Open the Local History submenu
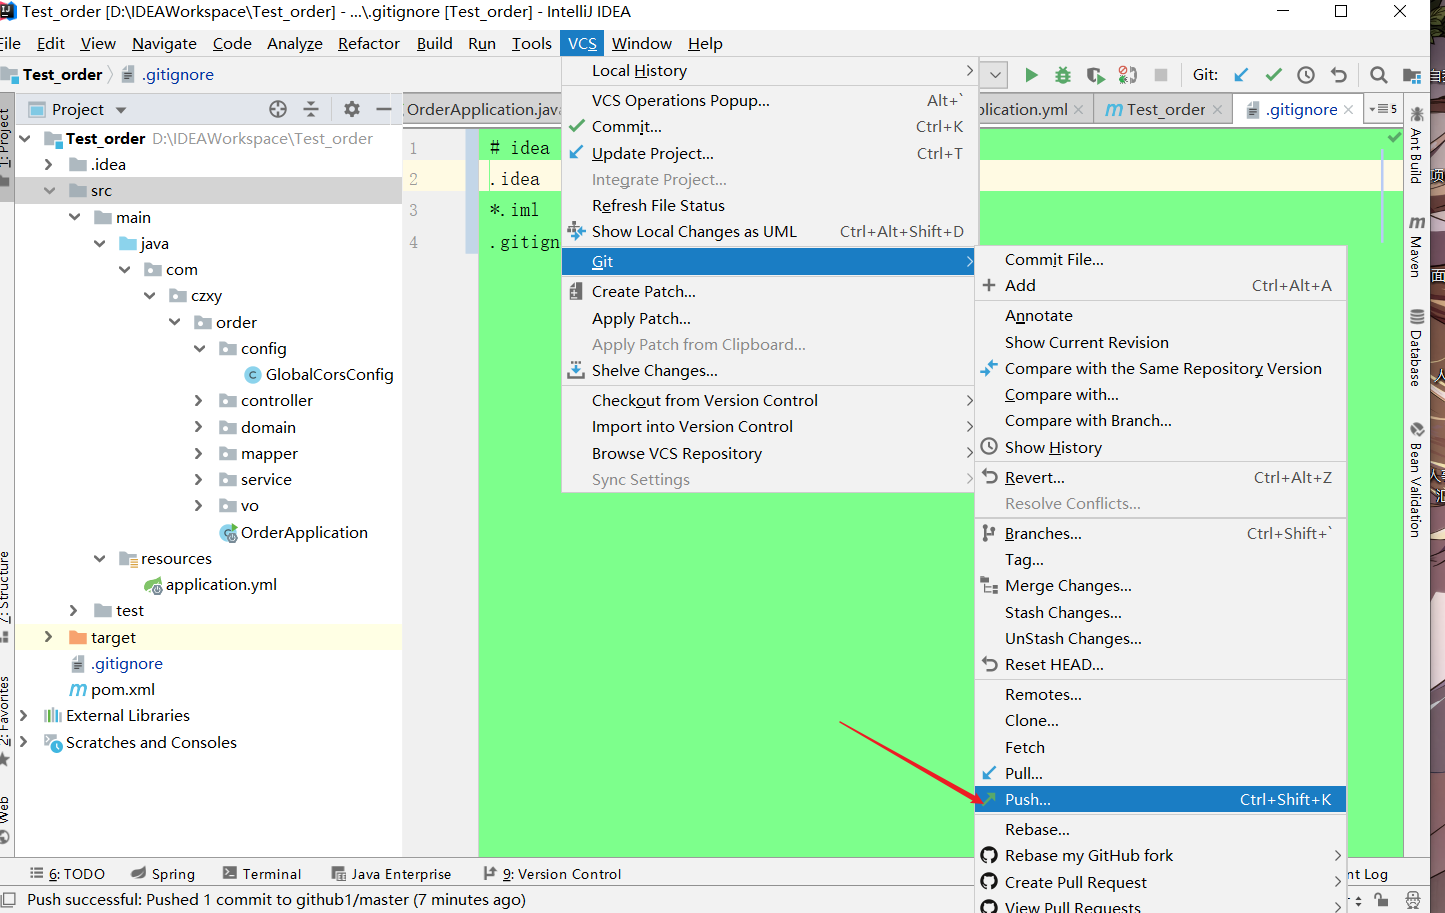 (769, 71)
